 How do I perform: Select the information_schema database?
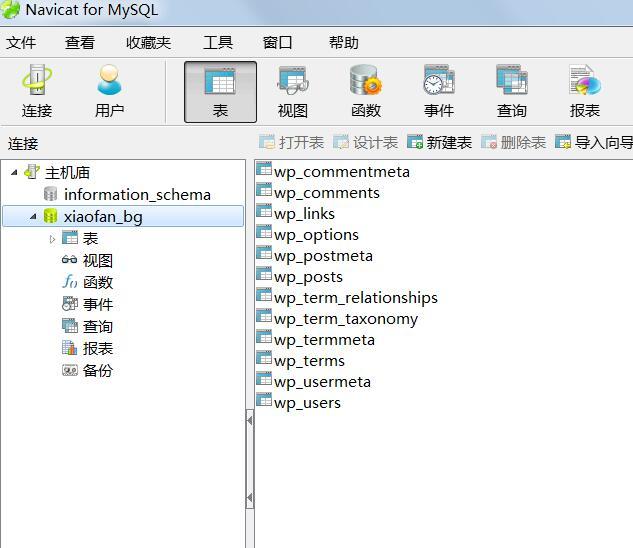tap(137, 195)
